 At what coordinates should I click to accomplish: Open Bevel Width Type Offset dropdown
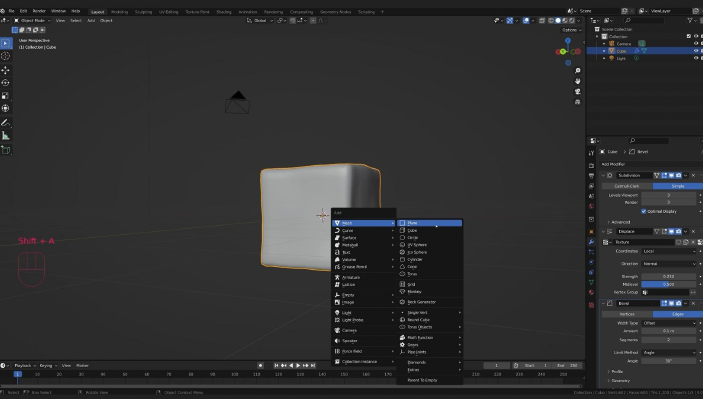click(x=669, y=323)
